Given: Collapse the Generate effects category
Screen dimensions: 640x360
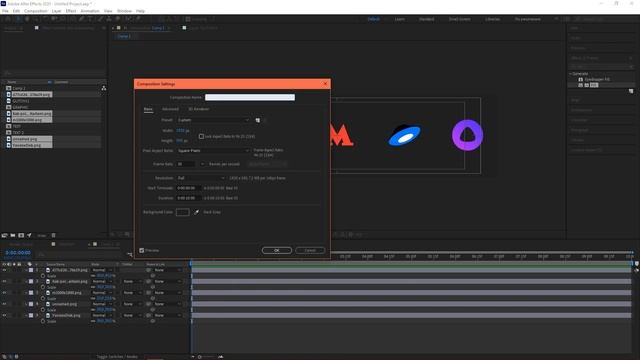Looking at the screenshot, I should point(571,74).
